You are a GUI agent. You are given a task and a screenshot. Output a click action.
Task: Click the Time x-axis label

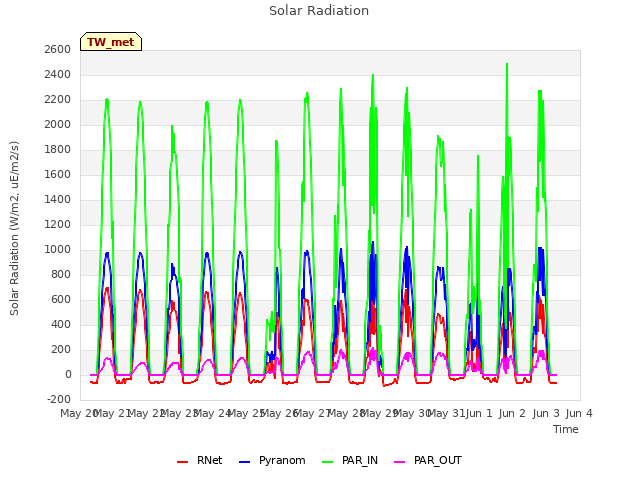566,429
